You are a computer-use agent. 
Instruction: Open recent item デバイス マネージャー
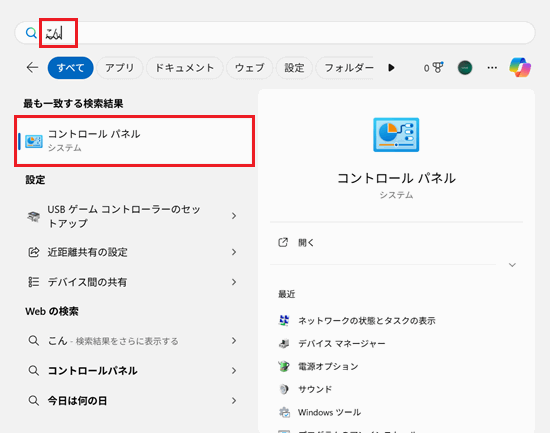[342, 344]
